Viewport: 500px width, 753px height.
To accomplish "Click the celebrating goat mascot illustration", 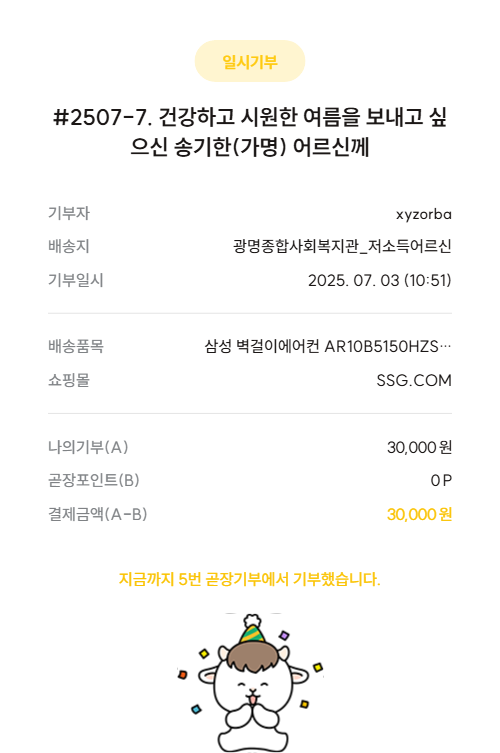I will 250,682.
